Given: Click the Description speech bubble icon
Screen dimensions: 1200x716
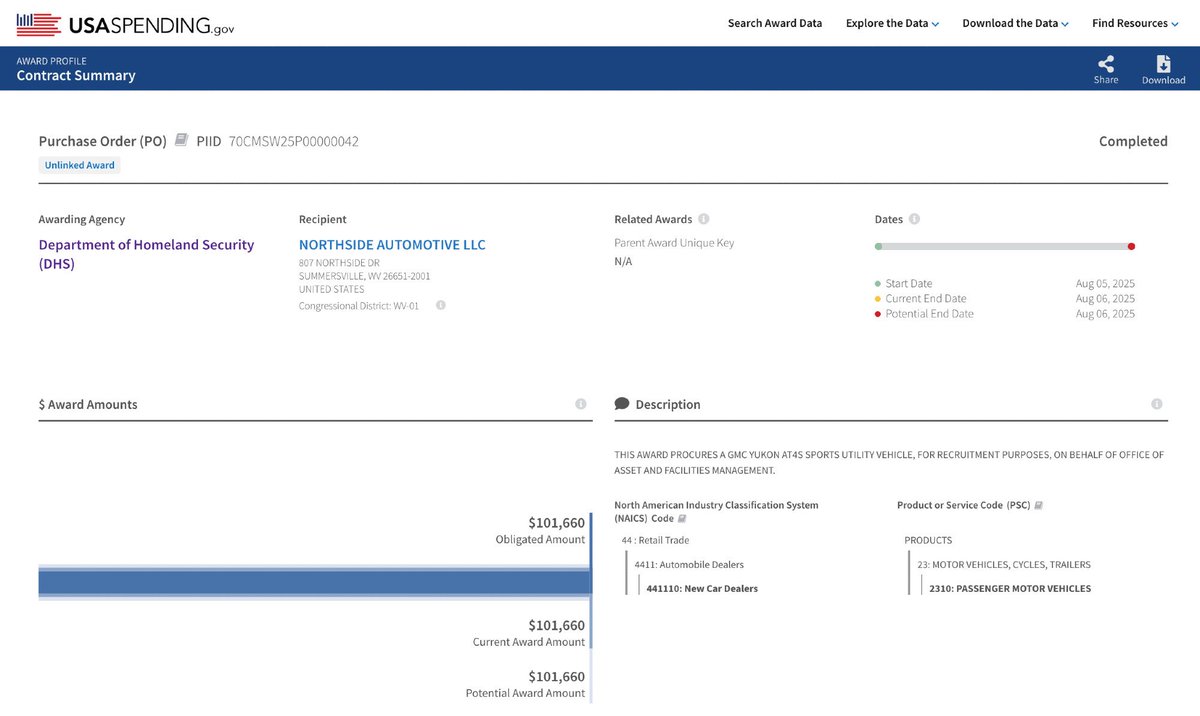Looking at the screenshot, I should click(622, 404).
